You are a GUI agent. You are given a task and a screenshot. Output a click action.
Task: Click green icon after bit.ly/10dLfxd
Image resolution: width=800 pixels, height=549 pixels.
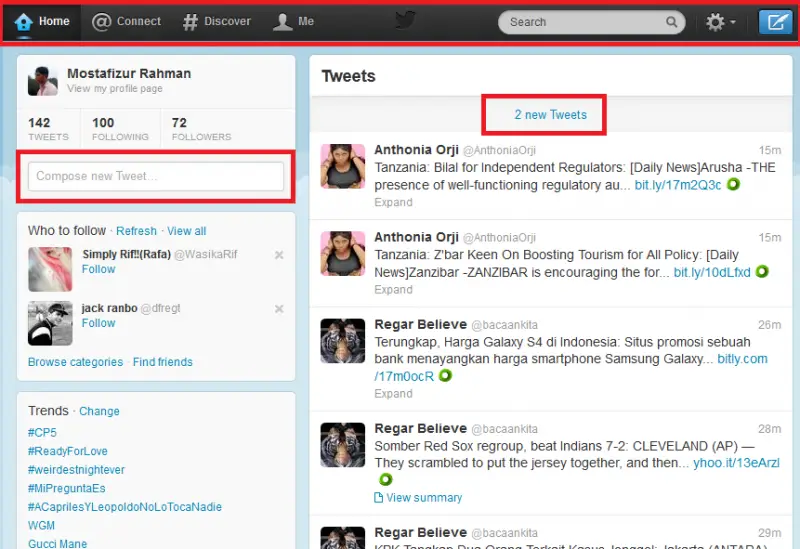point(762,271)
